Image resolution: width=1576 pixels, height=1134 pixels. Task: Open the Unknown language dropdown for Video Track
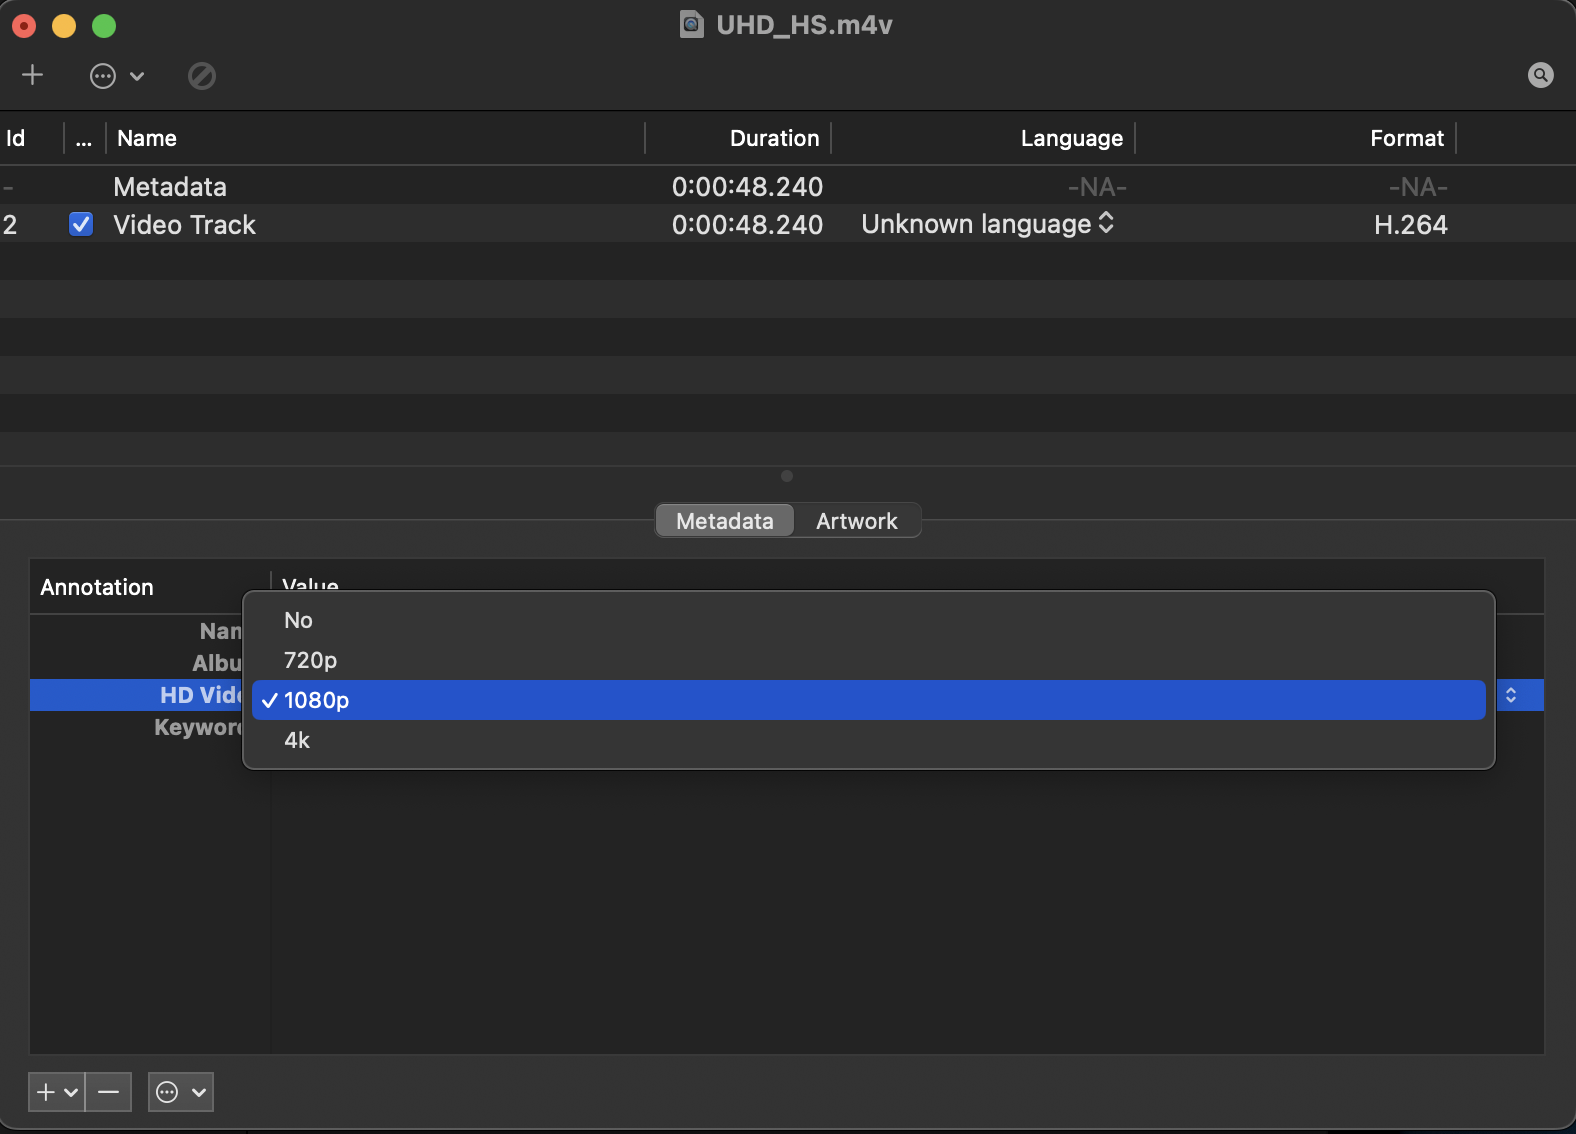pos(988,224)
